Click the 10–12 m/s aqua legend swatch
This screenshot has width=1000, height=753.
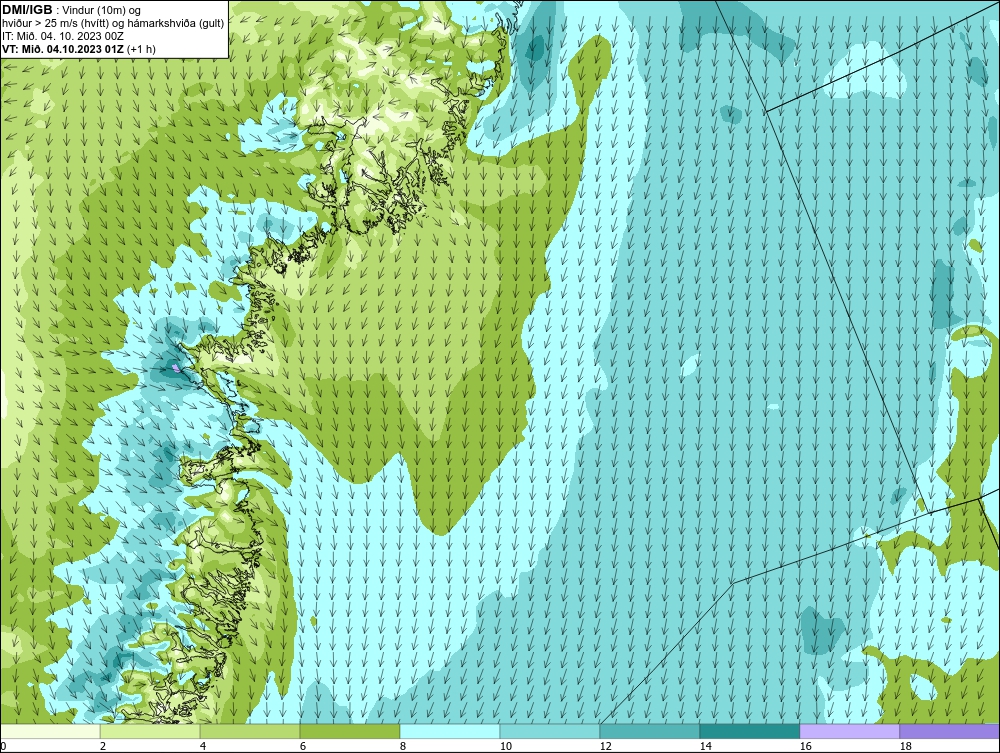[550, 731]
